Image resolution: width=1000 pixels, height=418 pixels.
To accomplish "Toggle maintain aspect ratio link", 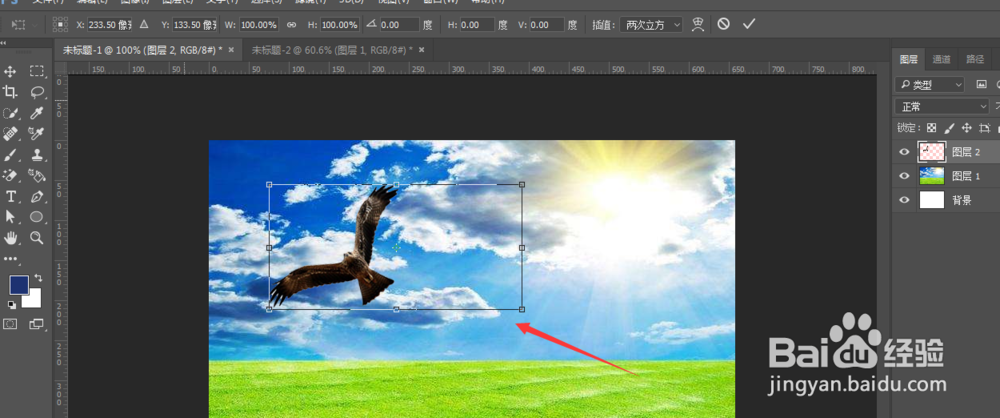I will 291,25.
